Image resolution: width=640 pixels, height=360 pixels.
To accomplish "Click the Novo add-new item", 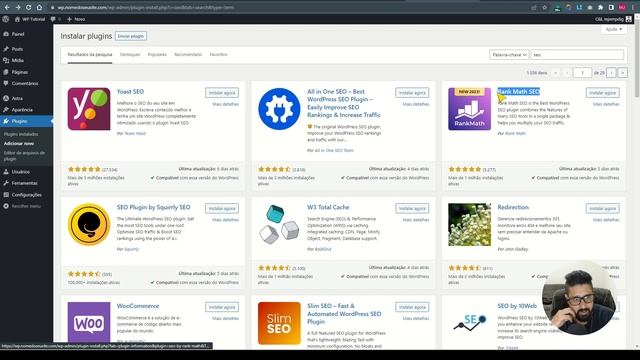I will pos(76,19).
